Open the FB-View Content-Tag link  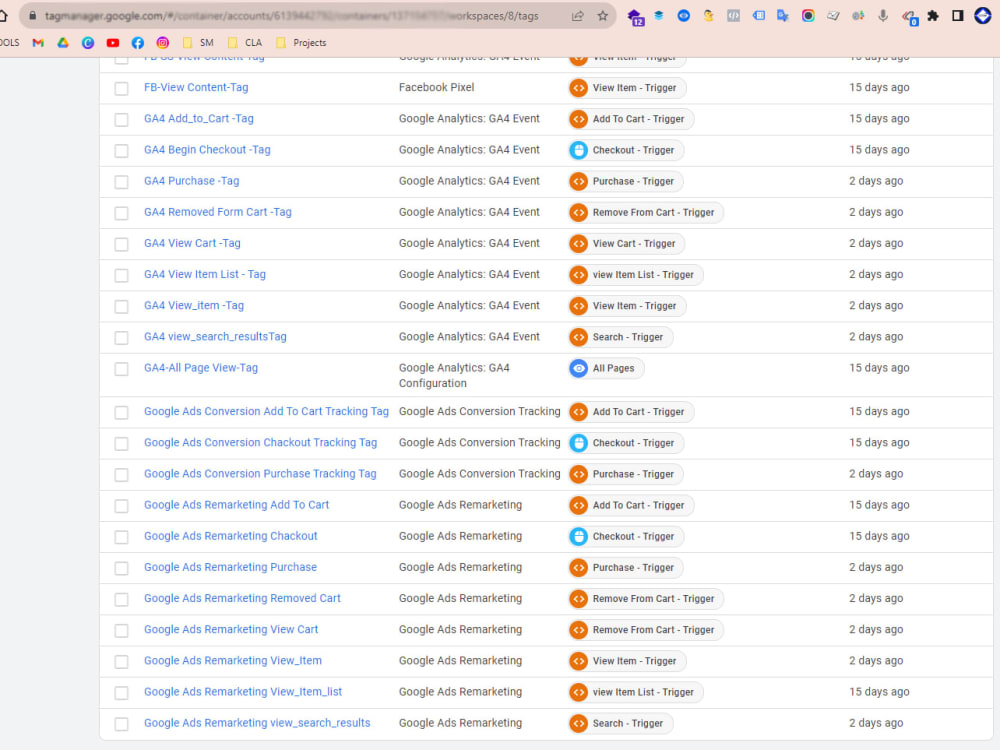196,87
